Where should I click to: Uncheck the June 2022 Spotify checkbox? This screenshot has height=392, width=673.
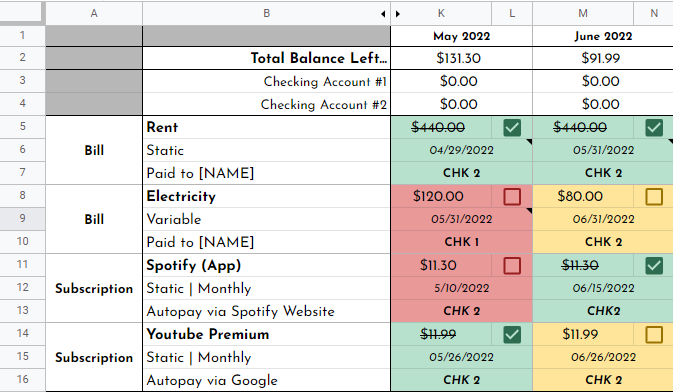(x=654, y=265)
